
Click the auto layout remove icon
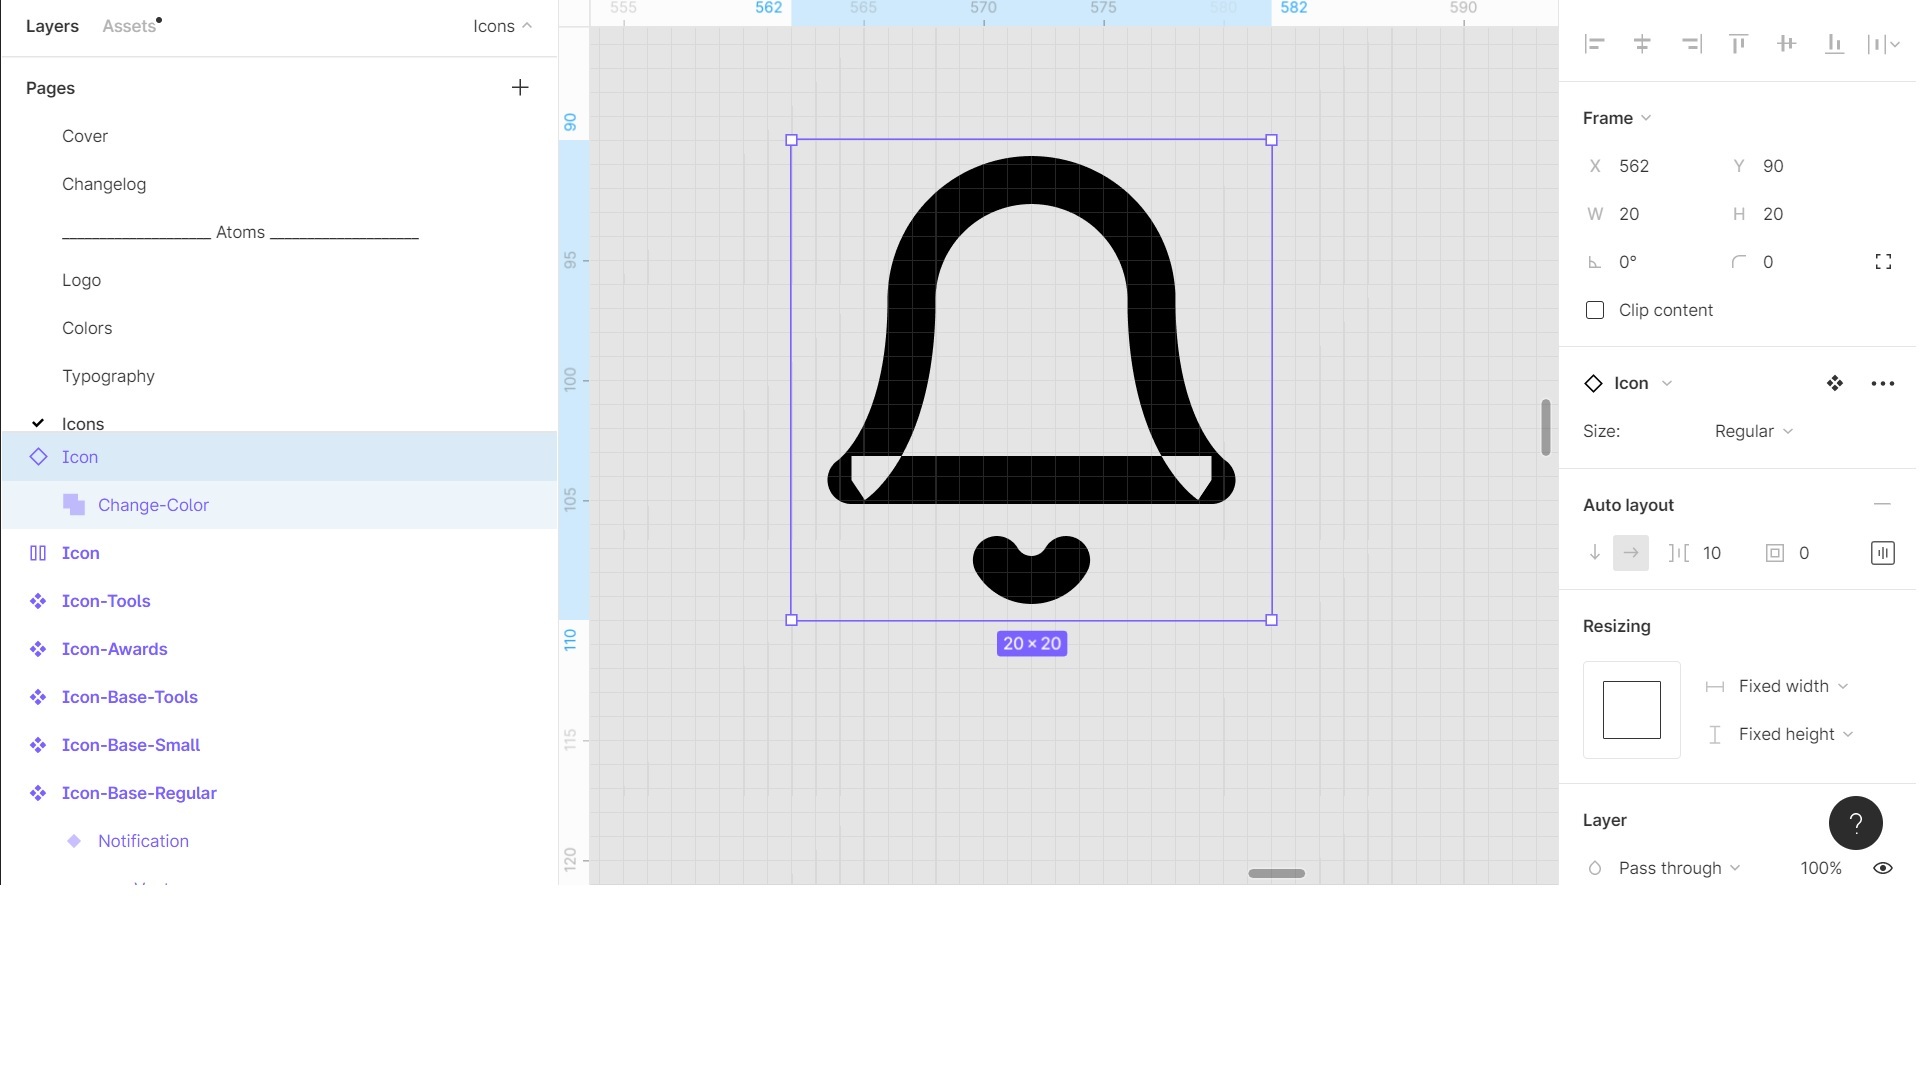1887,505
